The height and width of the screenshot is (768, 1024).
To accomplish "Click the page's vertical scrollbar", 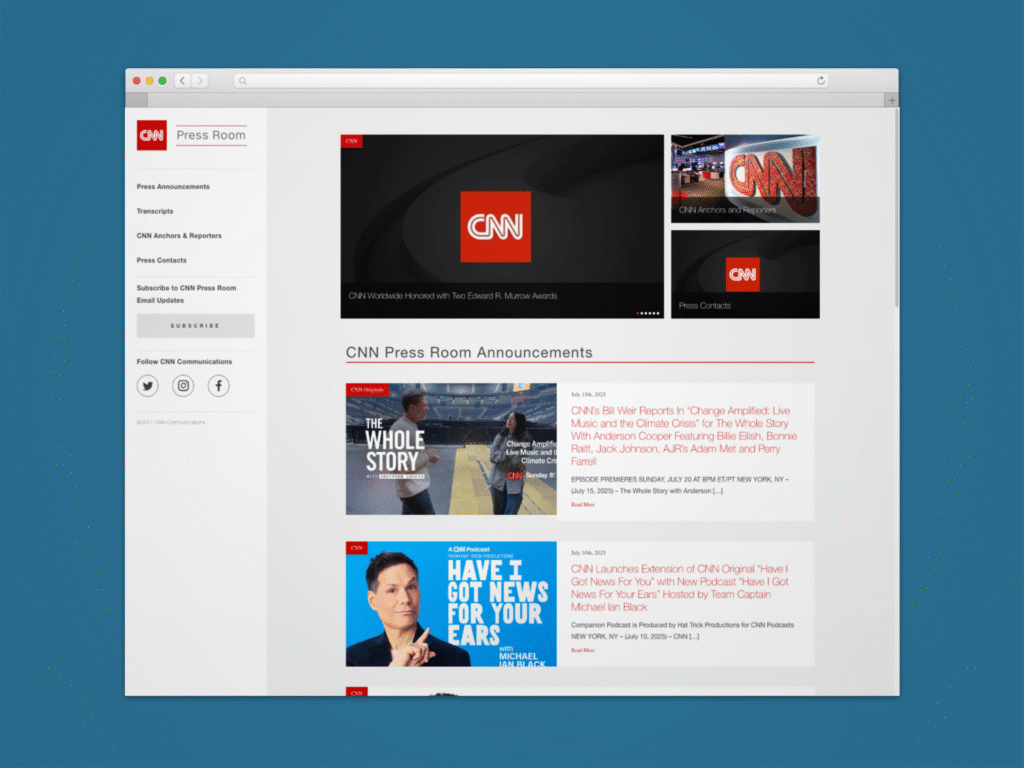I will [x=897, y=209].
